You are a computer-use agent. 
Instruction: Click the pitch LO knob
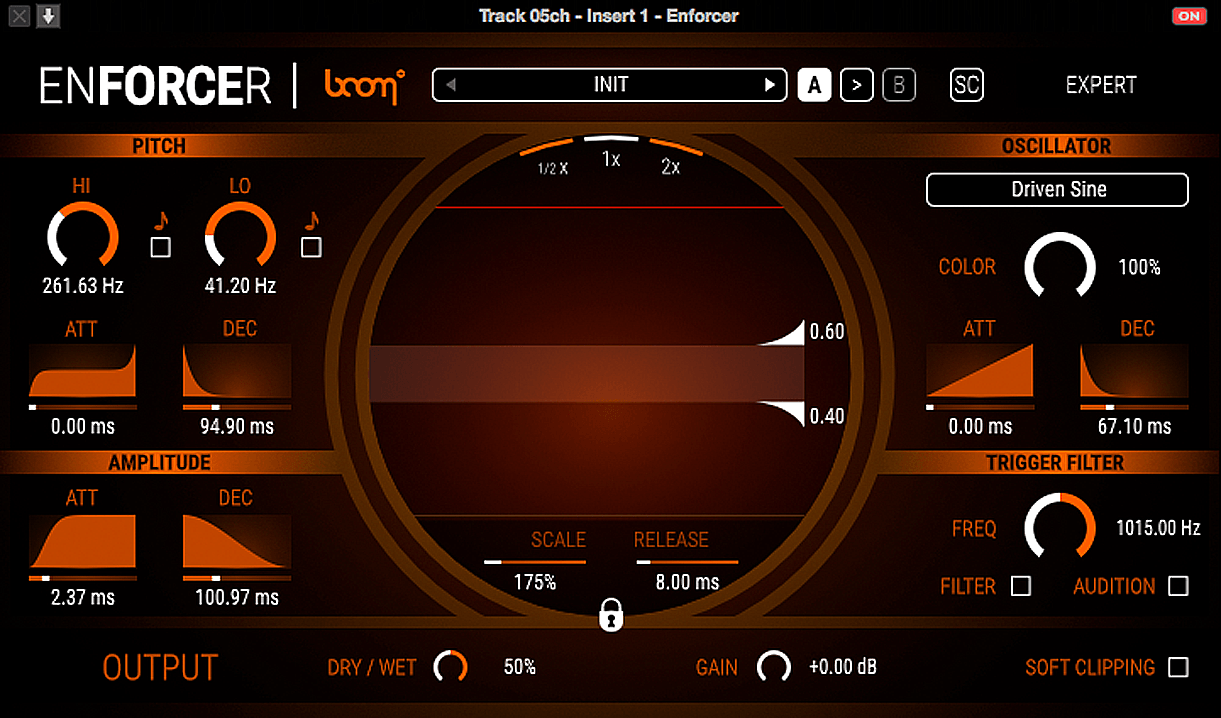239,237
